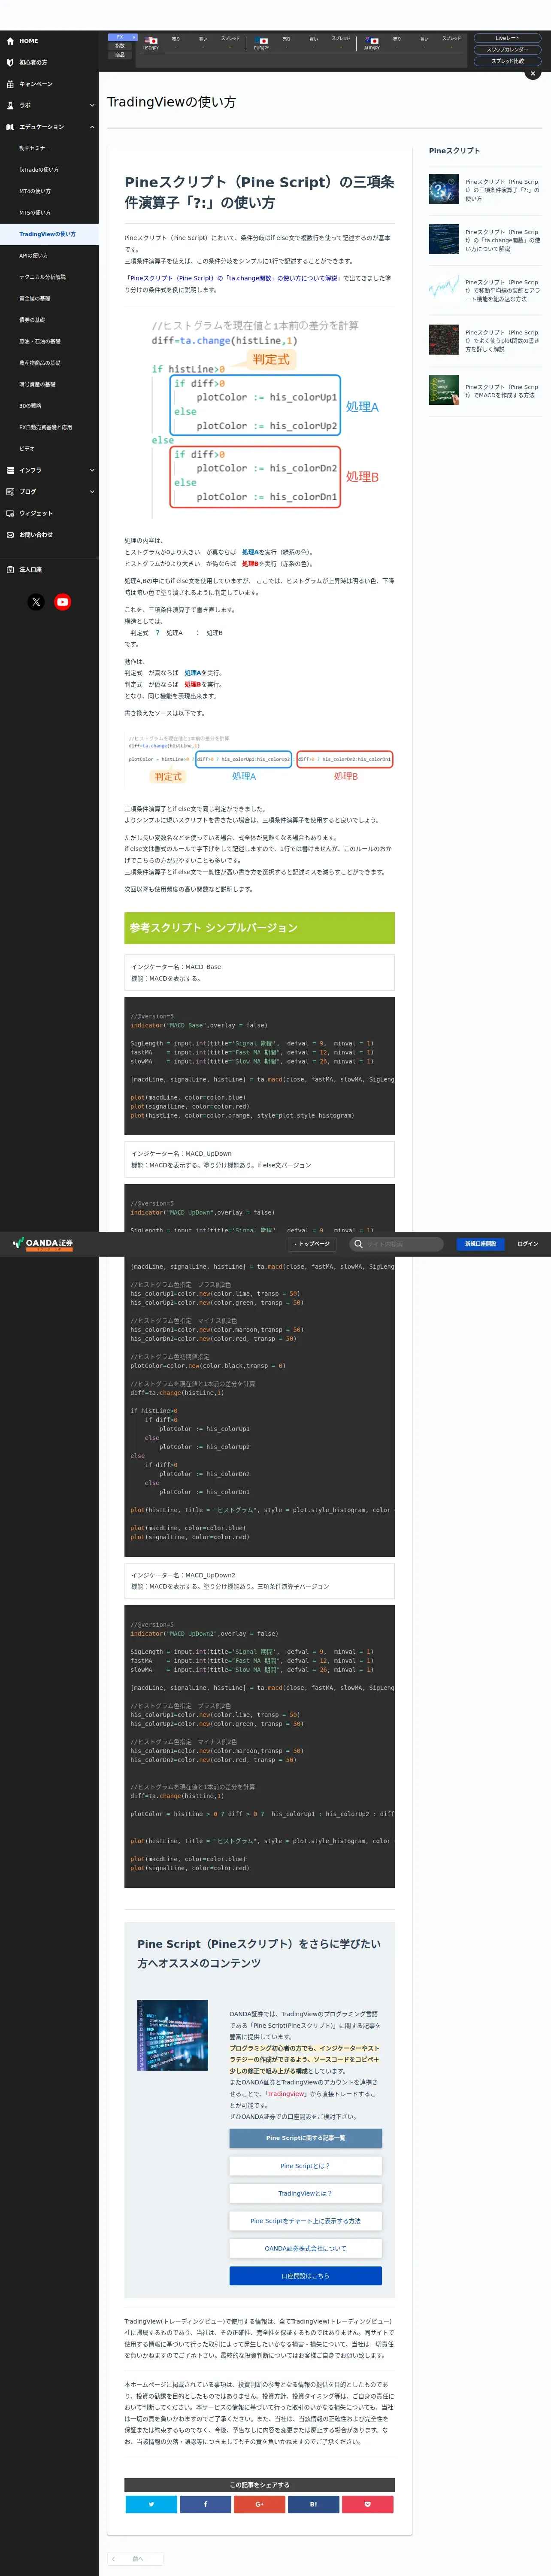The image size is (551, 2576).
Task: Click the スプレッド比較 button
Action: pos(507,61)
